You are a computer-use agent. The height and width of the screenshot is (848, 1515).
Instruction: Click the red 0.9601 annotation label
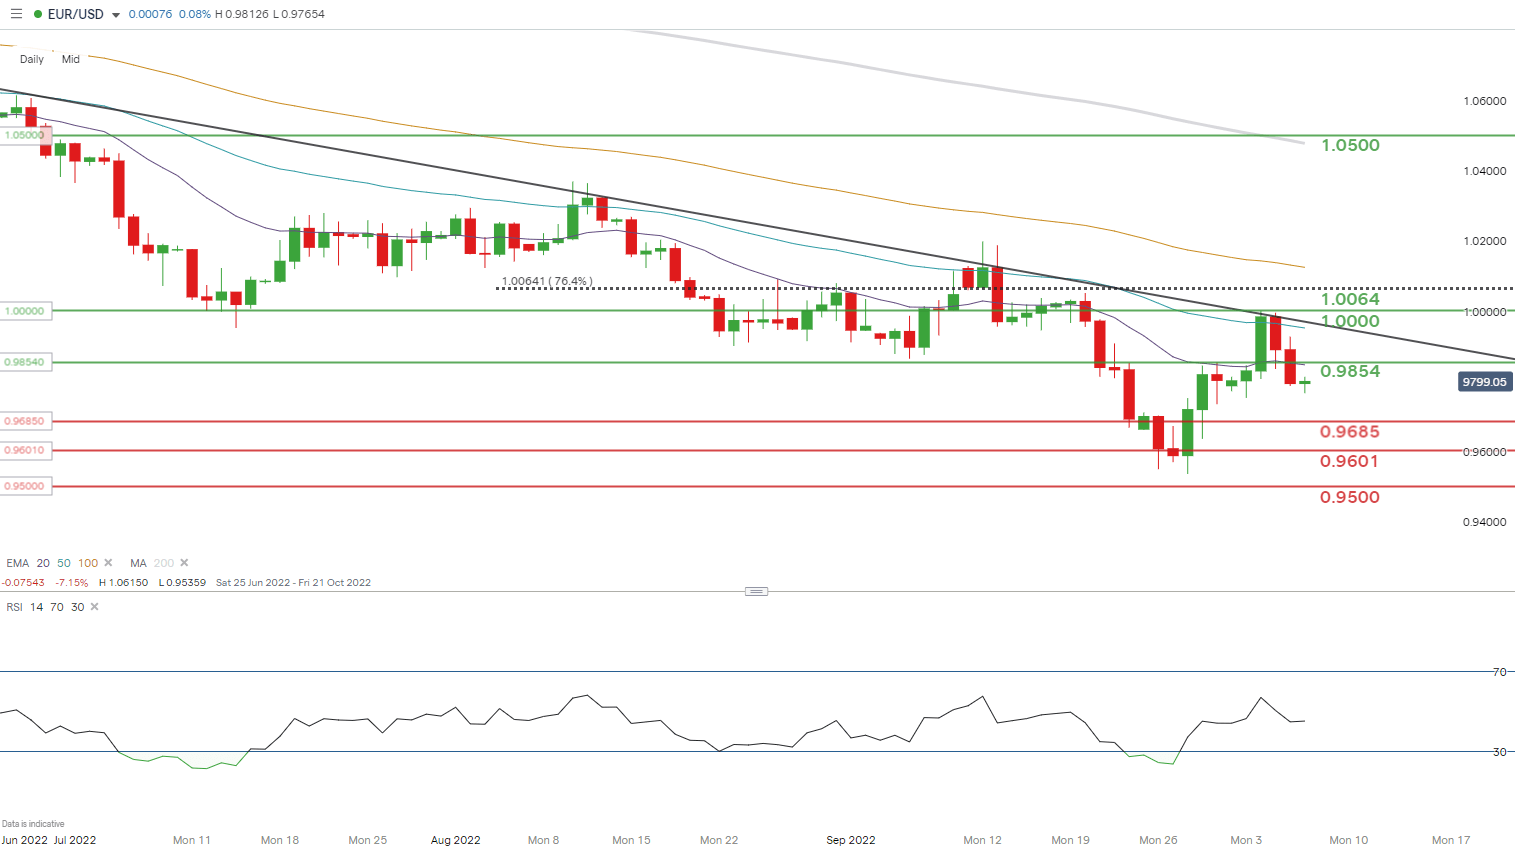[x=1350, y=461]
